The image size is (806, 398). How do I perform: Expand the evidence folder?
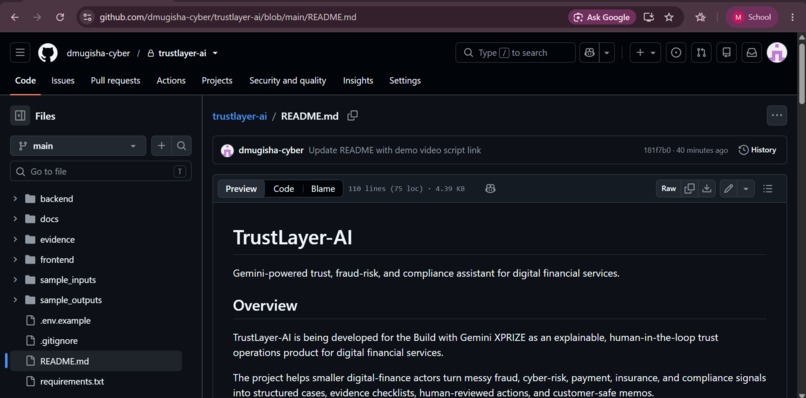(15, 240)
